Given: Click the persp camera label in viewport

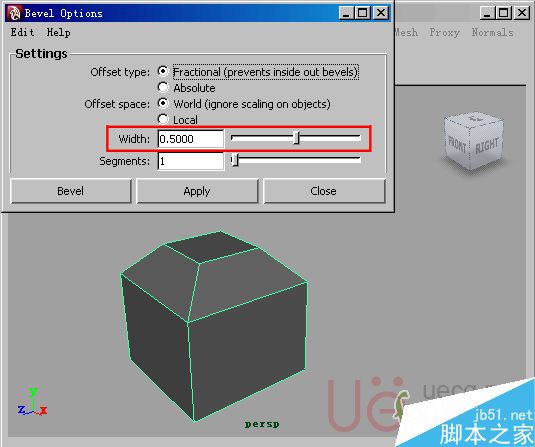Looking at the screenshot, I should tap(262, 424).
